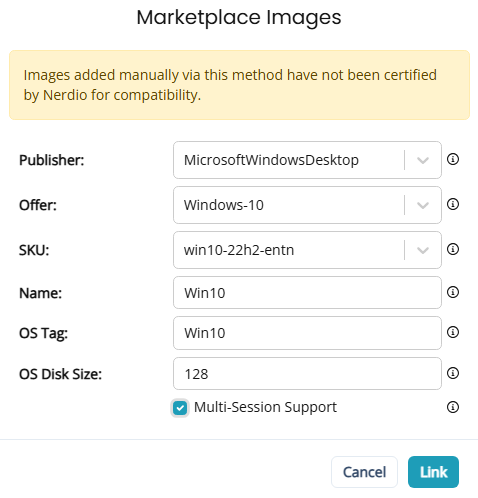
Task: Click the Multi-Session Support label text
Action: pos(265,407)
